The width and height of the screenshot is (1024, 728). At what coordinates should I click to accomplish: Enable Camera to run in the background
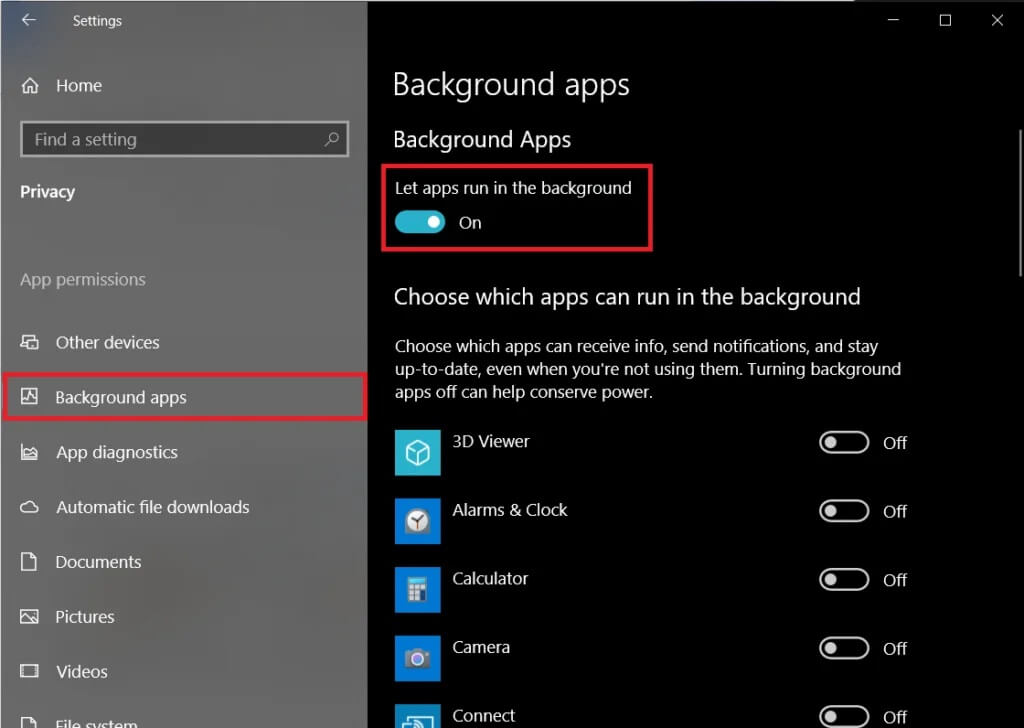[x=843, y=648]
